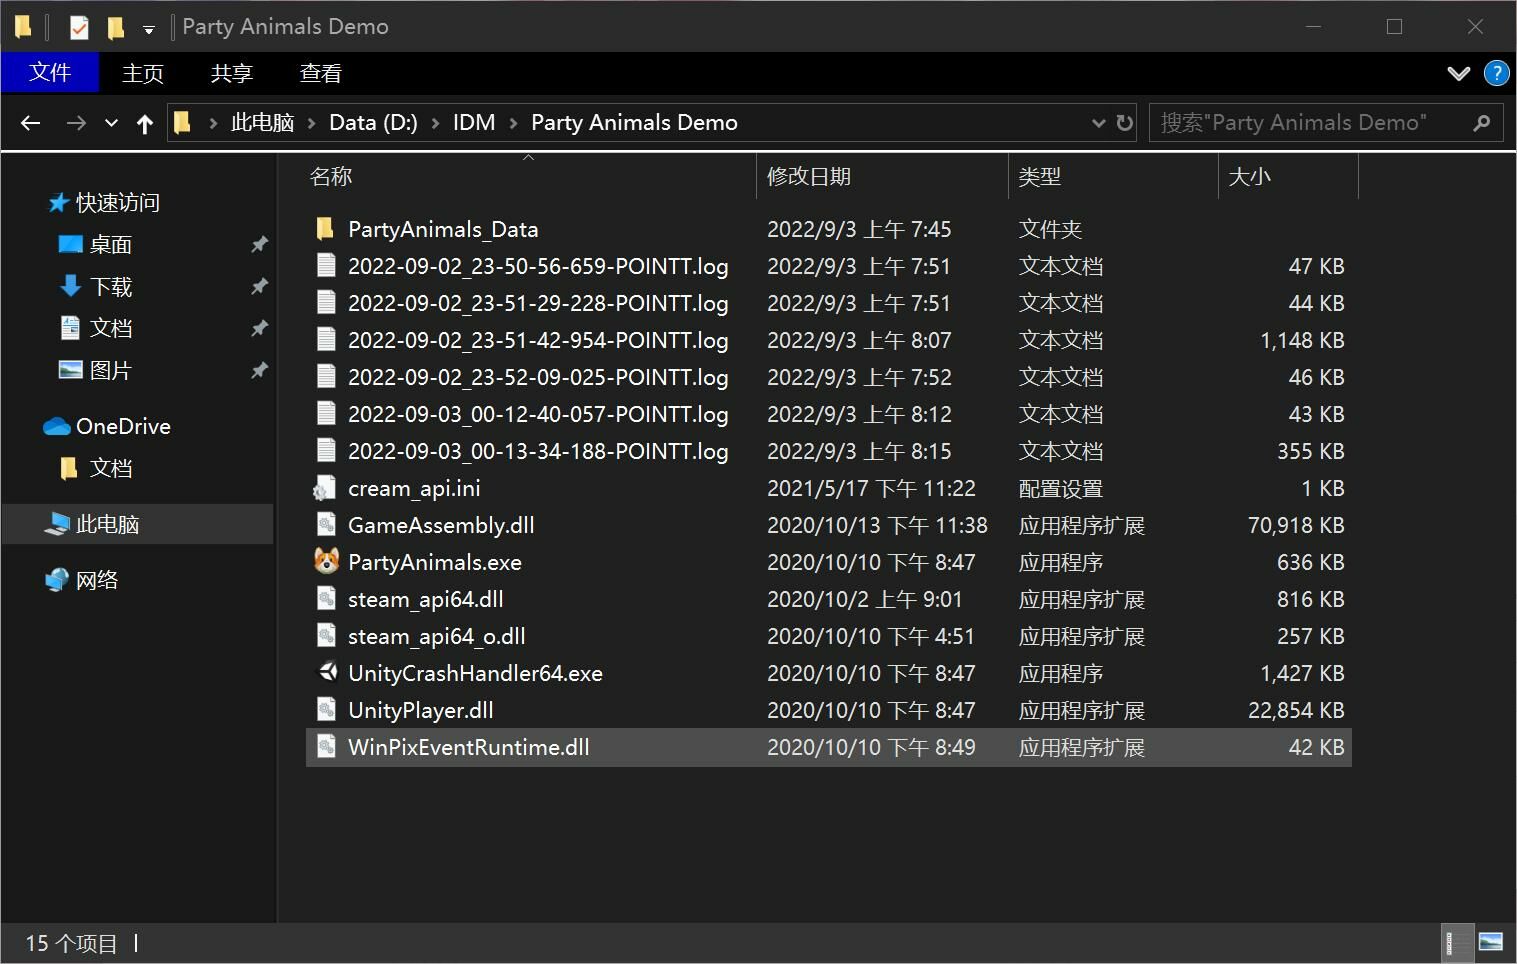Click IDM in the breadcrumb path
The image size is (1517, 964).
click(473, 123)
